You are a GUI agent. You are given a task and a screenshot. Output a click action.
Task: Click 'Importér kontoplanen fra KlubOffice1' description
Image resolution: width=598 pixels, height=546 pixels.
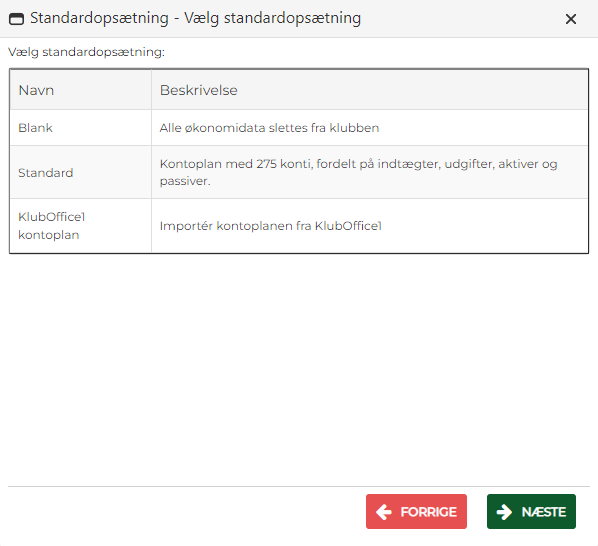pyautogui.click(x=270, y=226)
